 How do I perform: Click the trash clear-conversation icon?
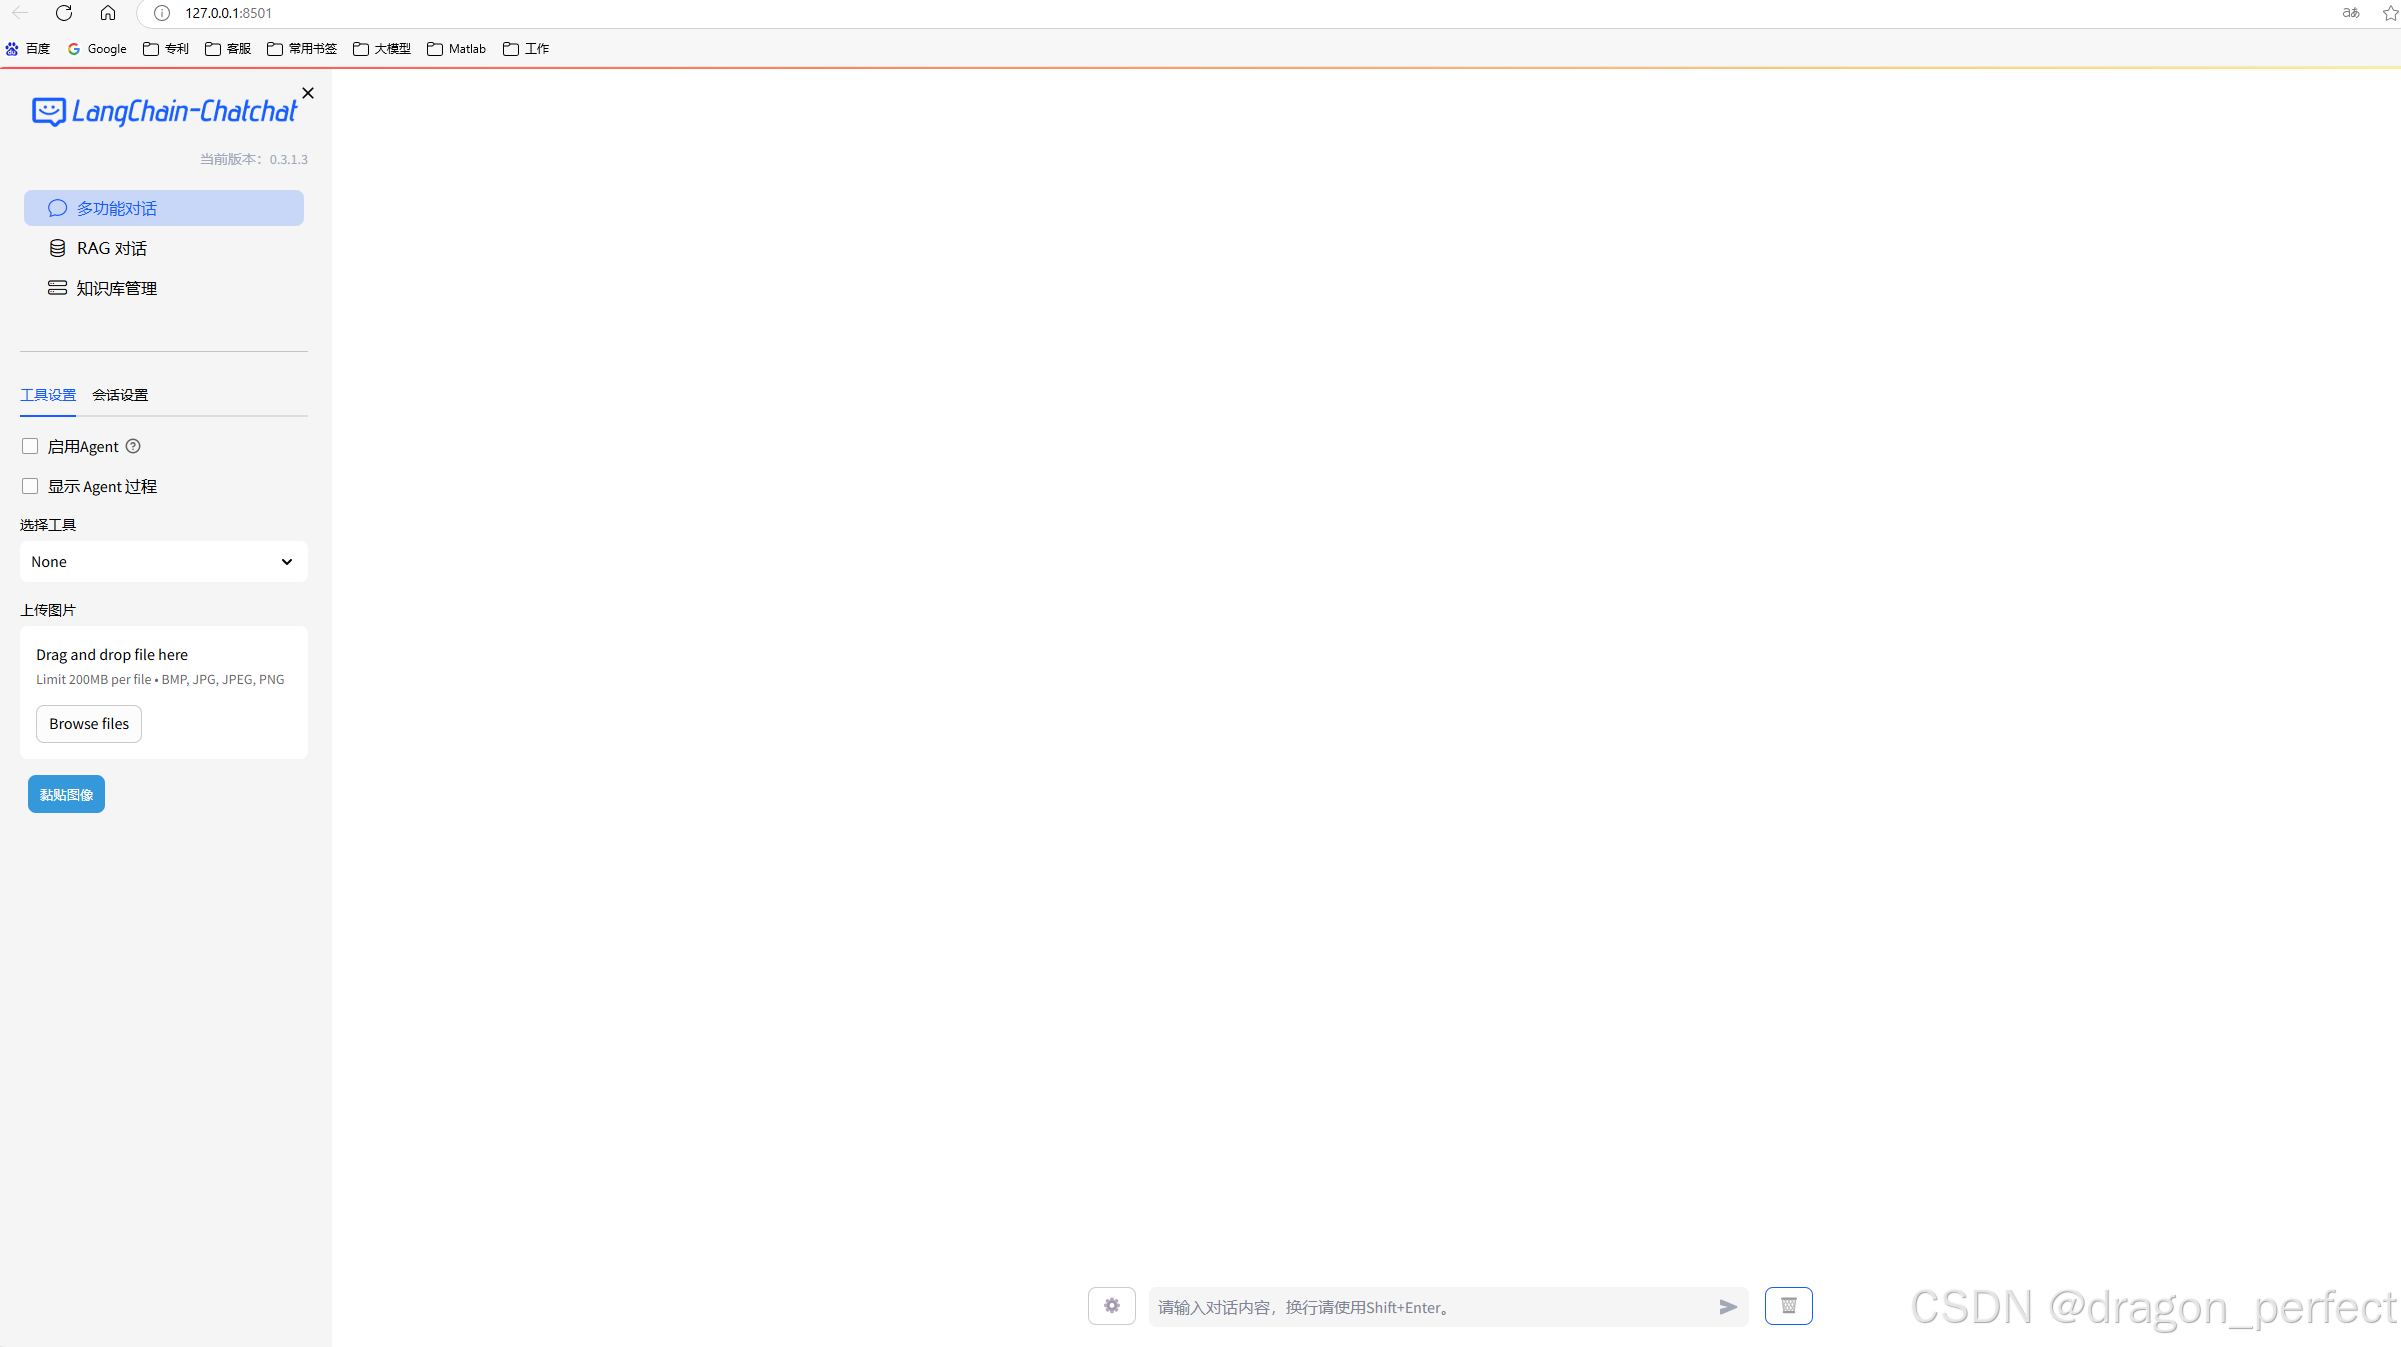click(1788, 1306)
